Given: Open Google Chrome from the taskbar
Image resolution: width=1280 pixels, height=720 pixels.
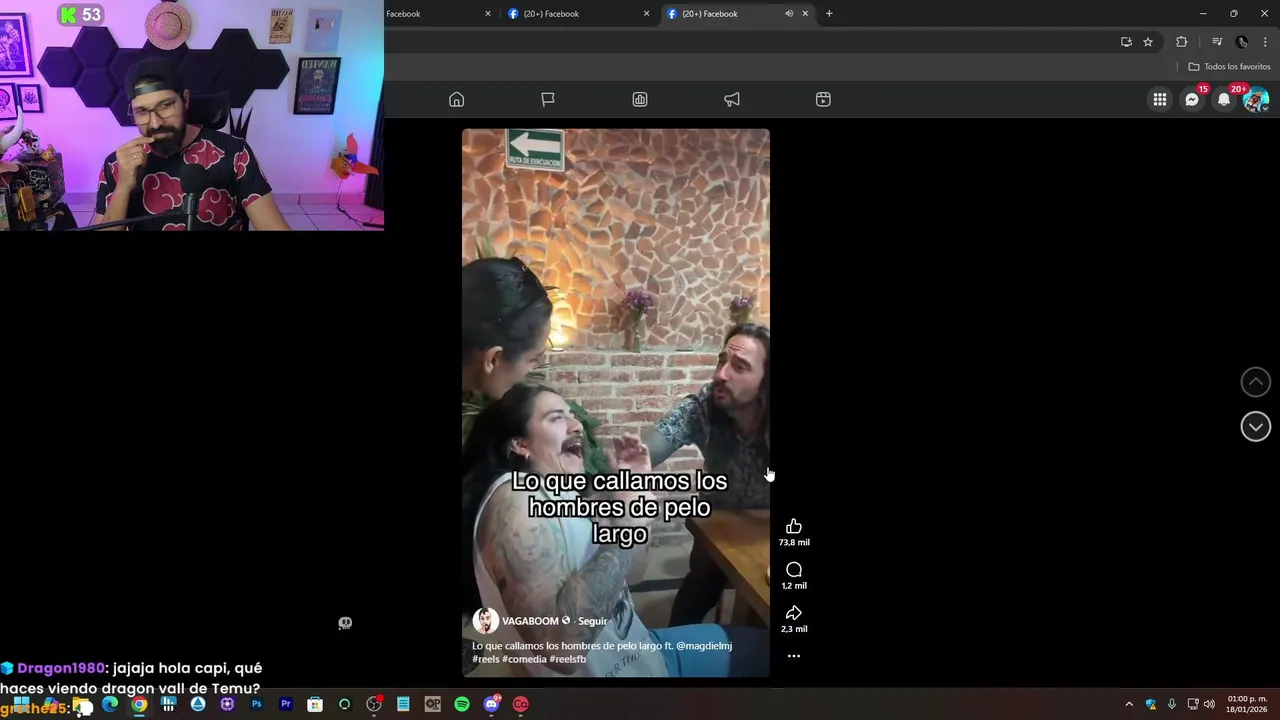Looking at the screenshot, I should click(x=139, y=704).
